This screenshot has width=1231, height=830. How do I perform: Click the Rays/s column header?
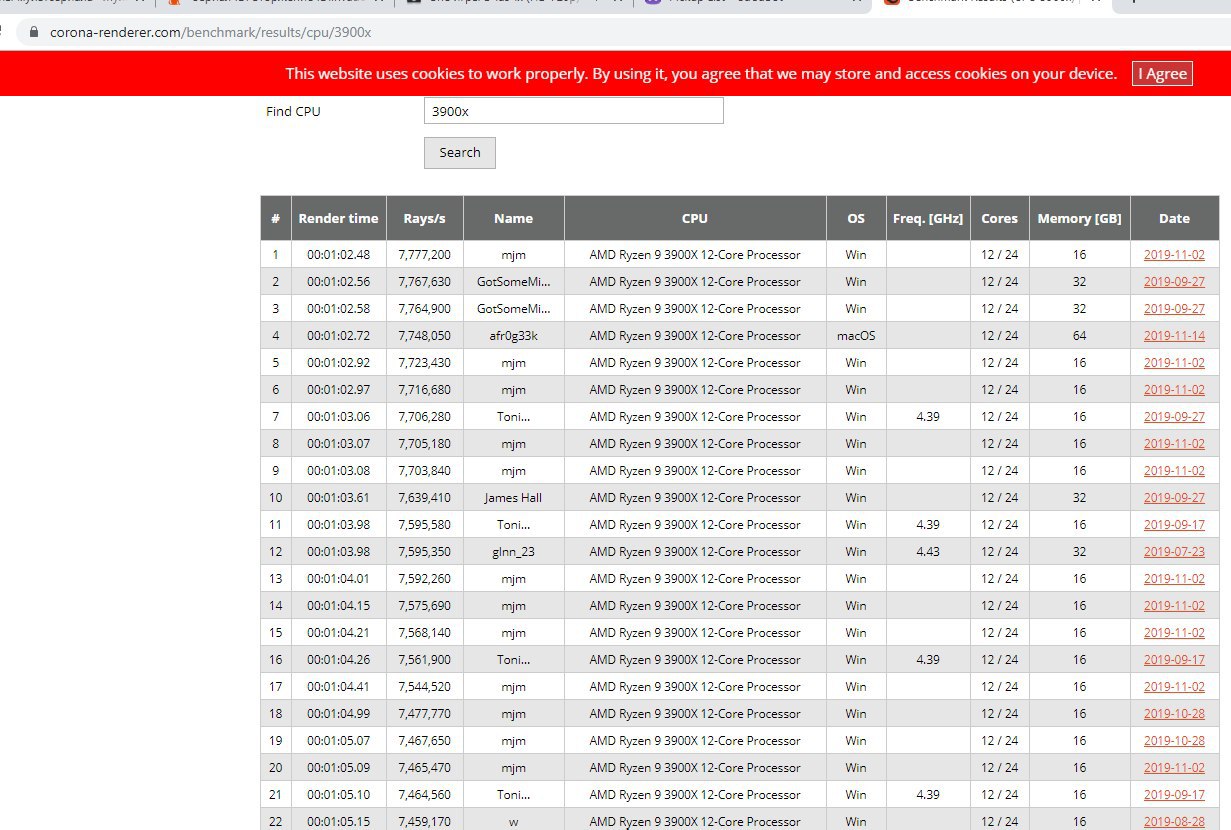[x=425, y=218]
